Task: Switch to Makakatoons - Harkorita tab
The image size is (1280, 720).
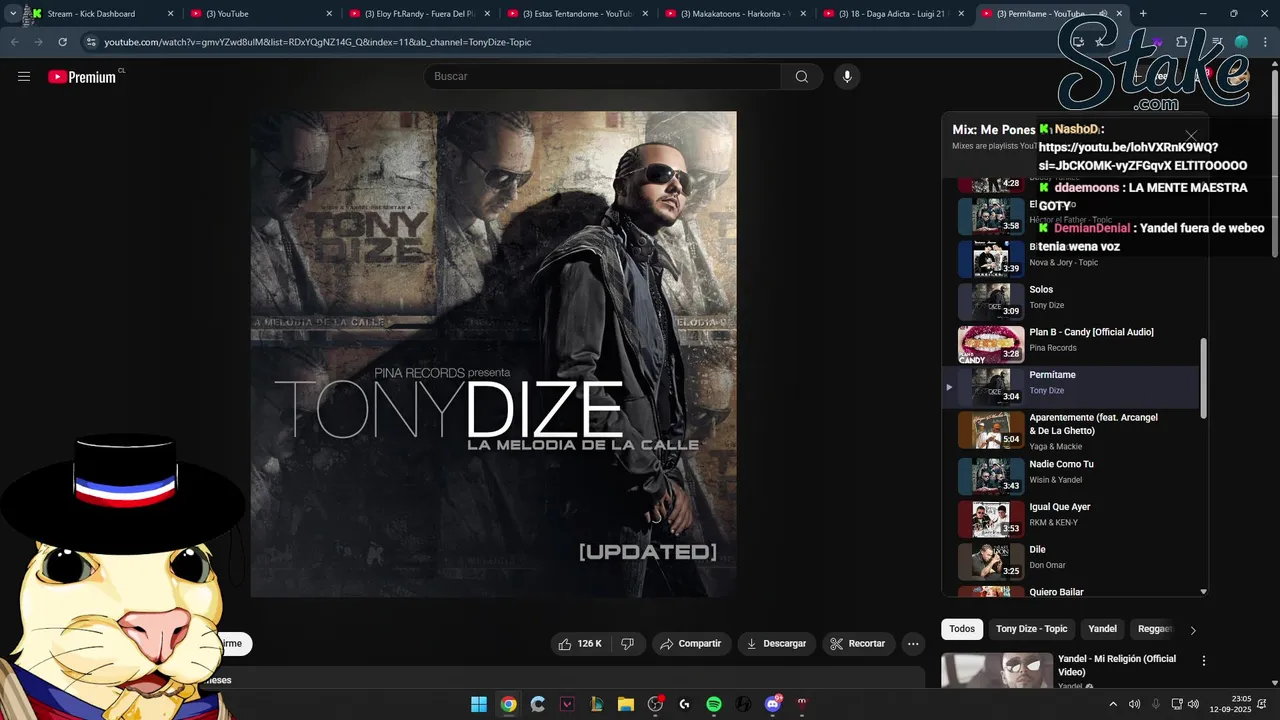Action: (735, 14)
